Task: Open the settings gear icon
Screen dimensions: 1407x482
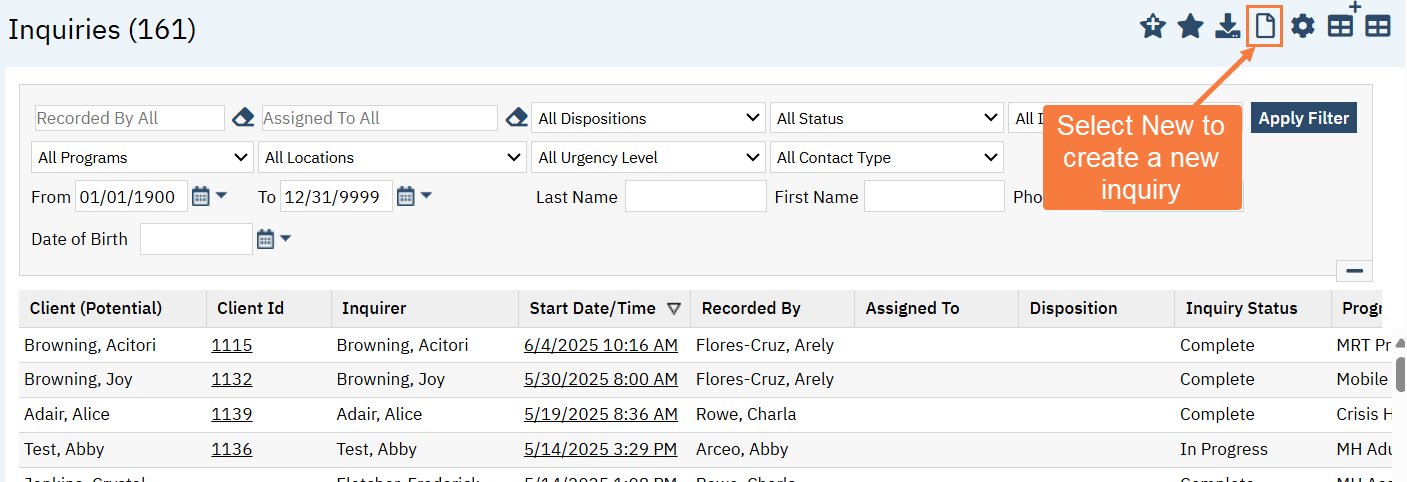Action: click(1302, 27)
